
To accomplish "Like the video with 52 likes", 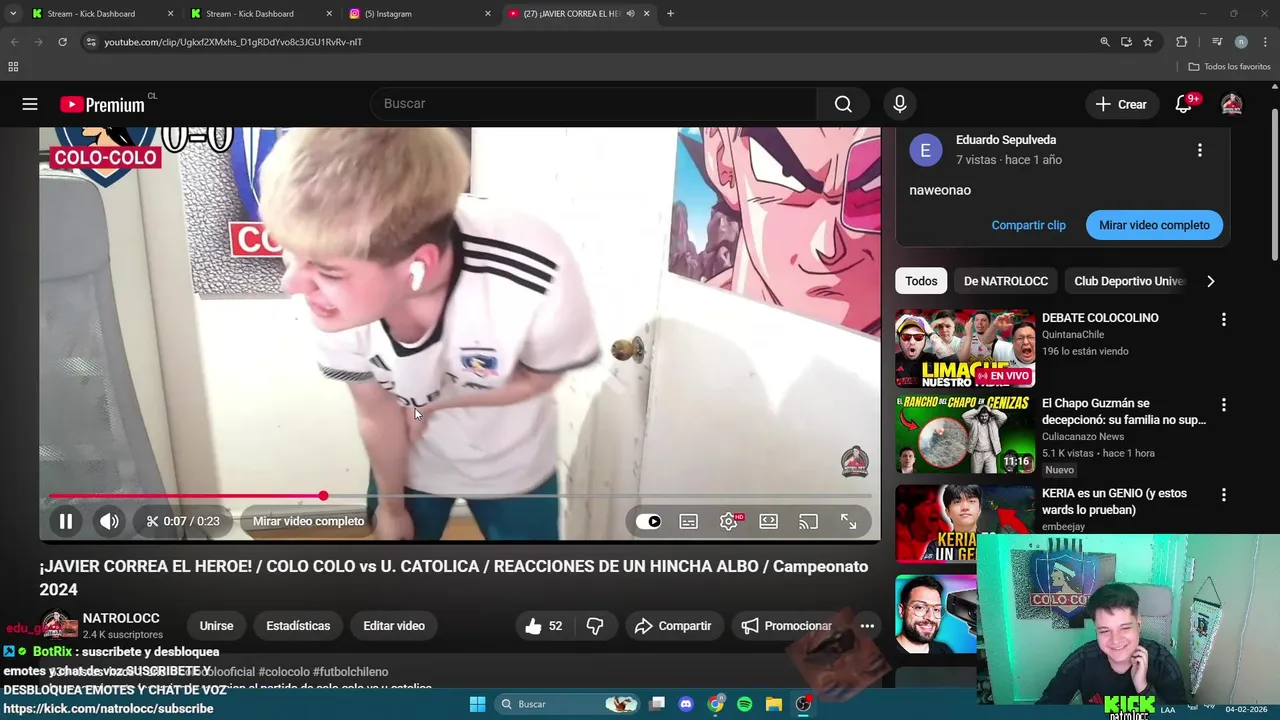I will pos(543,626).
